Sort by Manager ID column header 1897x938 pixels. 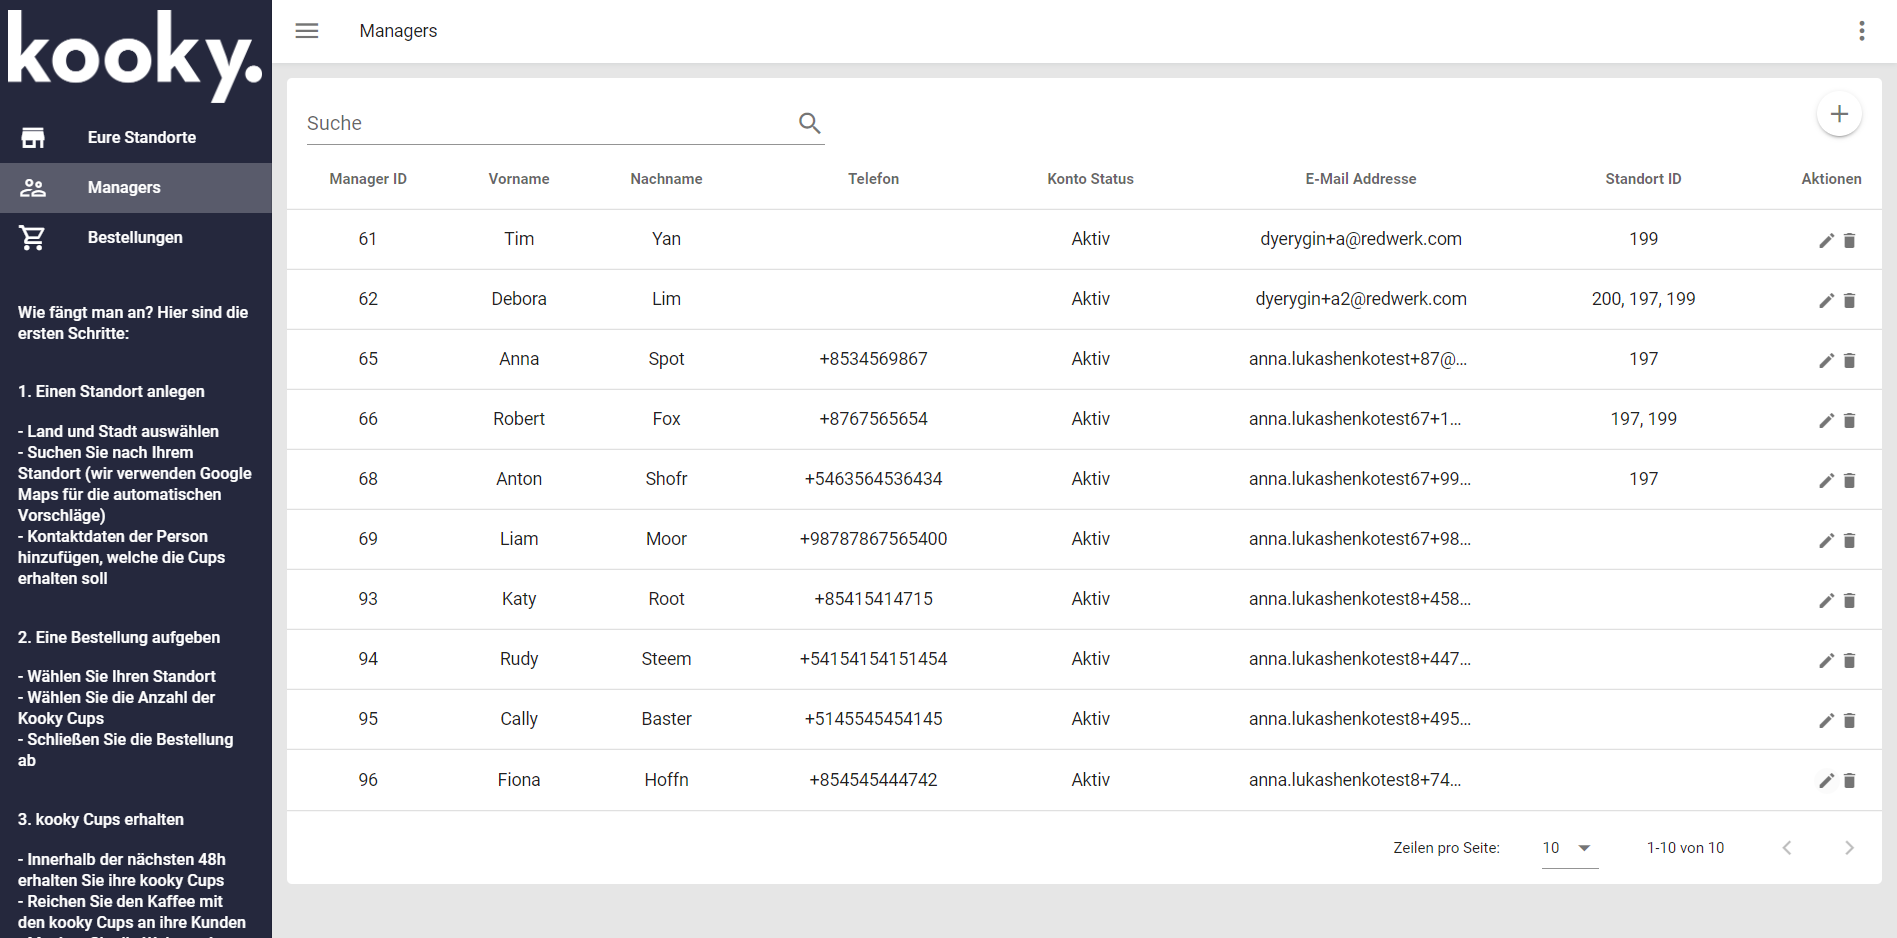pyautogui.click(x=368, y=179)
